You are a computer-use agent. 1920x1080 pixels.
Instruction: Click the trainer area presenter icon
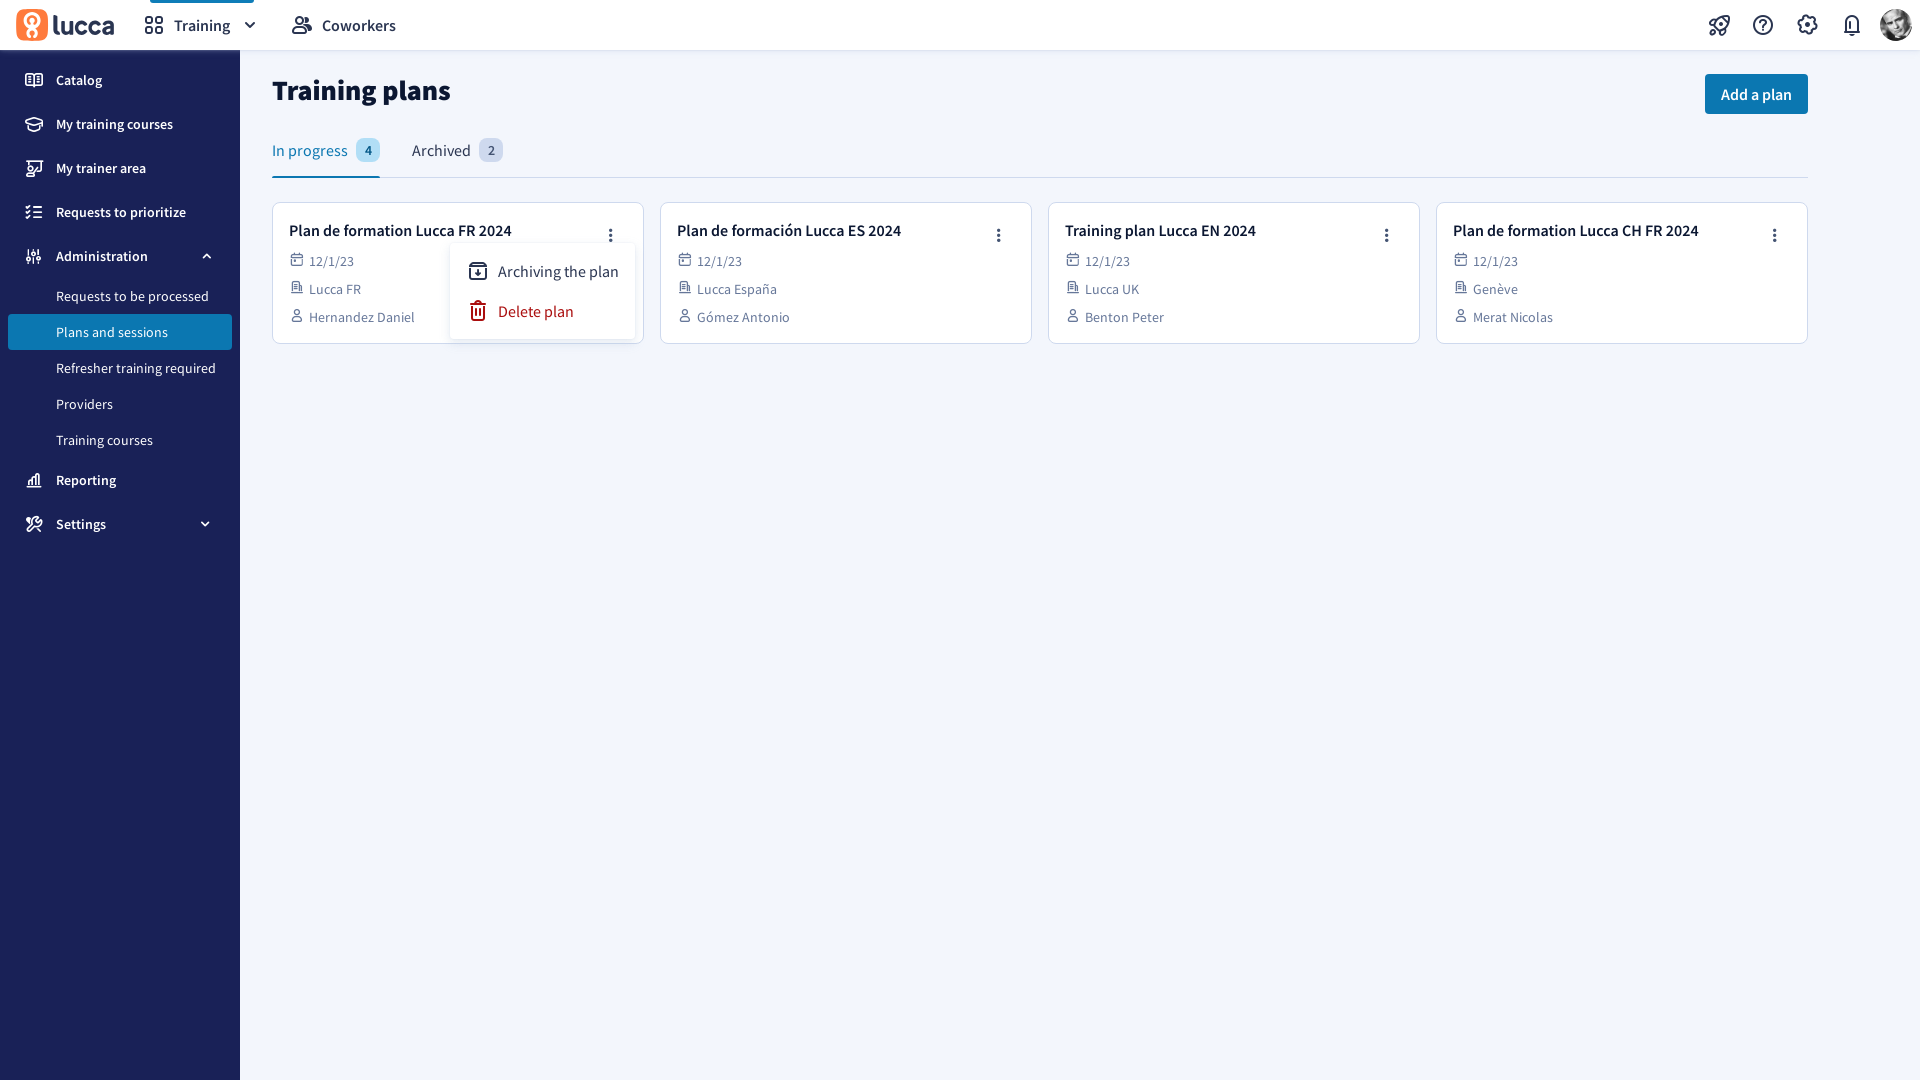click(x=34, y=168)
